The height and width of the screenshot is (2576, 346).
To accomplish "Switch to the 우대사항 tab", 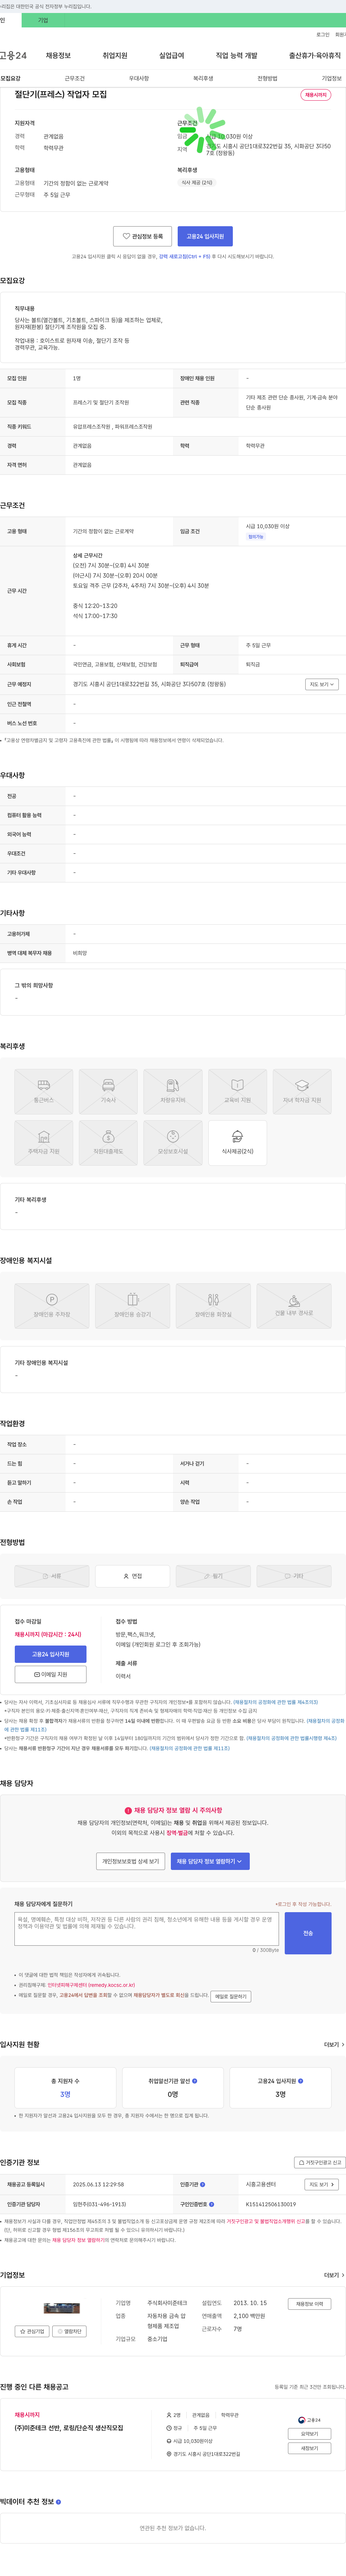I will point(139,78).
